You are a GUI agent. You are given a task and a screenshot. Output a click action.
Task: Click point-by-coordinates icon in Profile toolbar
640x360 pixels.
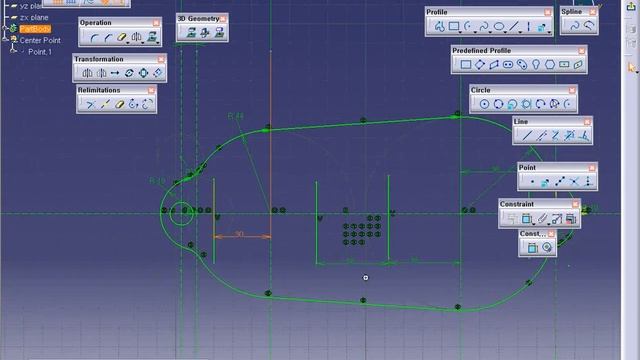tap(542, 27)
